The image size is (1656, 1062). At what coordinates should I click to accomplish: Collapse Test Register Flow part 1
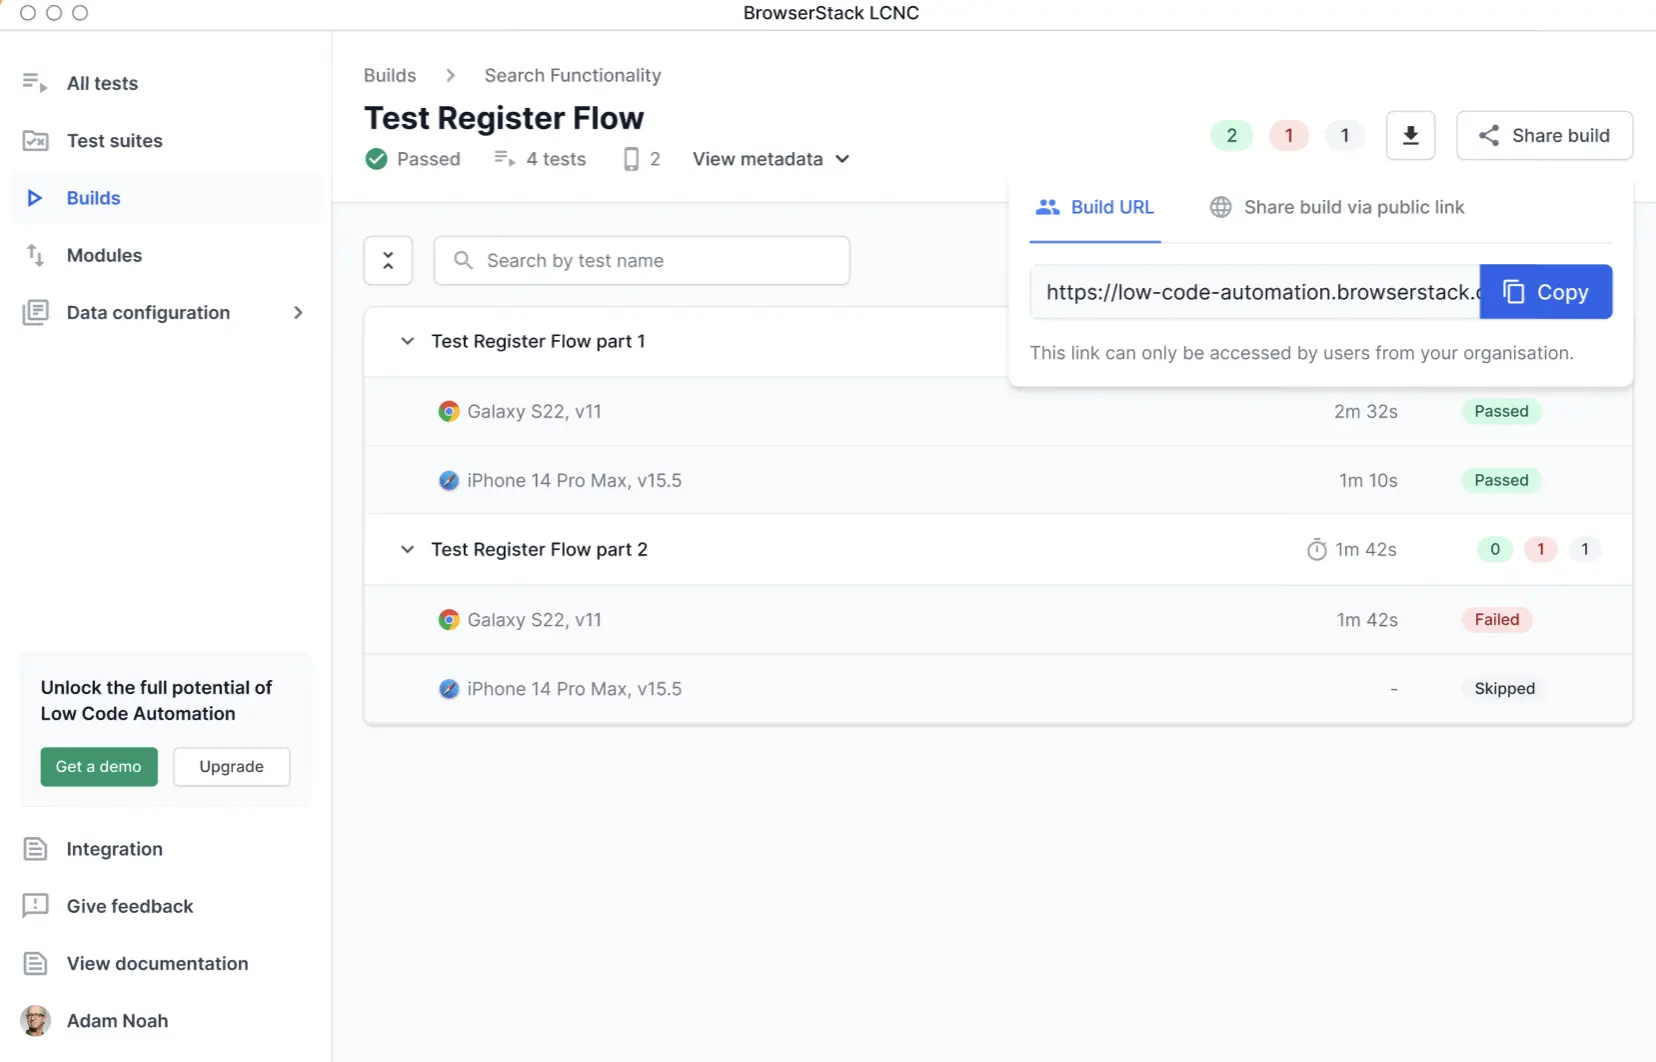tap(407, 341)
